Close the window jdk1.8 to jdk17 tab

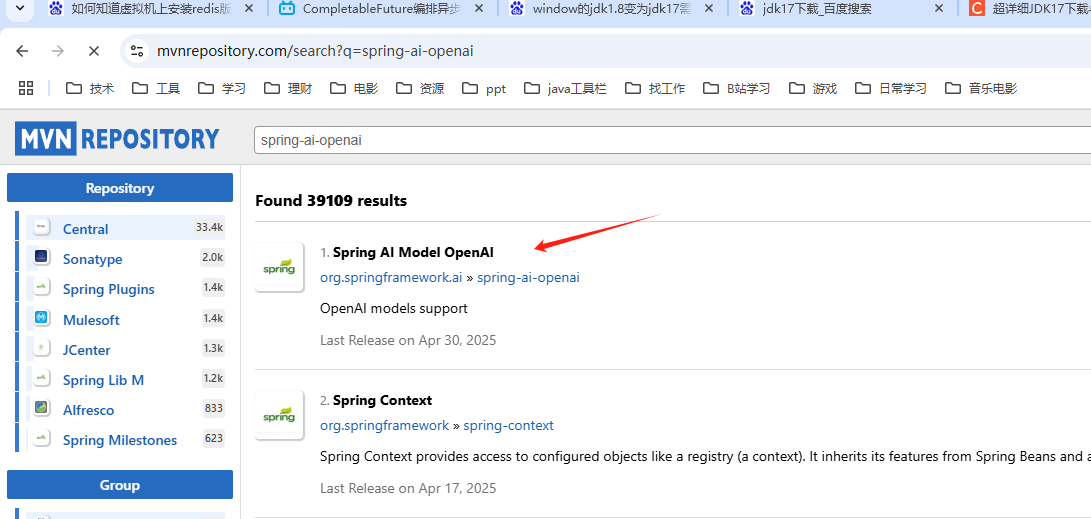(x=708, y=9)
